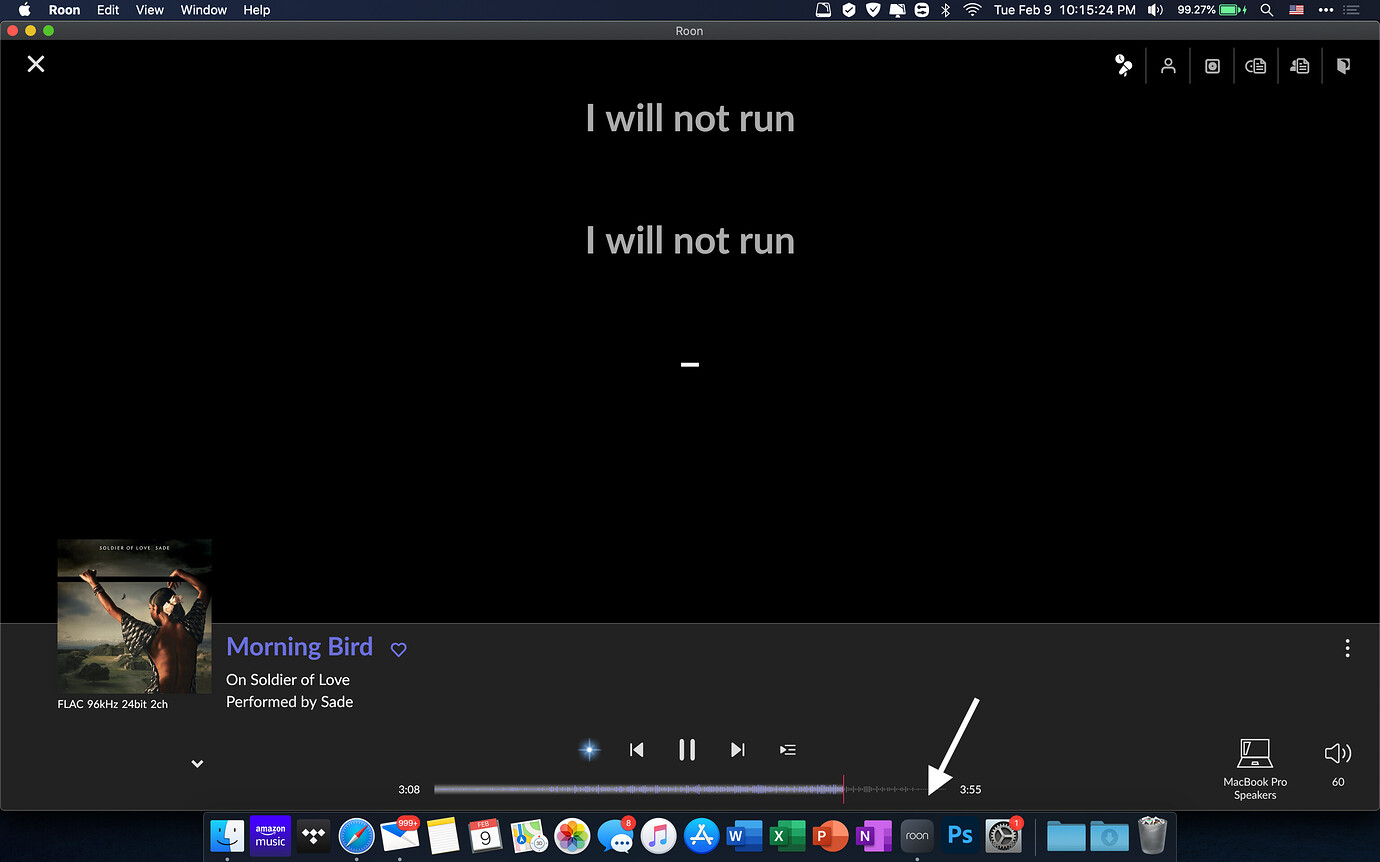
Task: Collapse now playing with the down chevron
Action: coord(197,763)
